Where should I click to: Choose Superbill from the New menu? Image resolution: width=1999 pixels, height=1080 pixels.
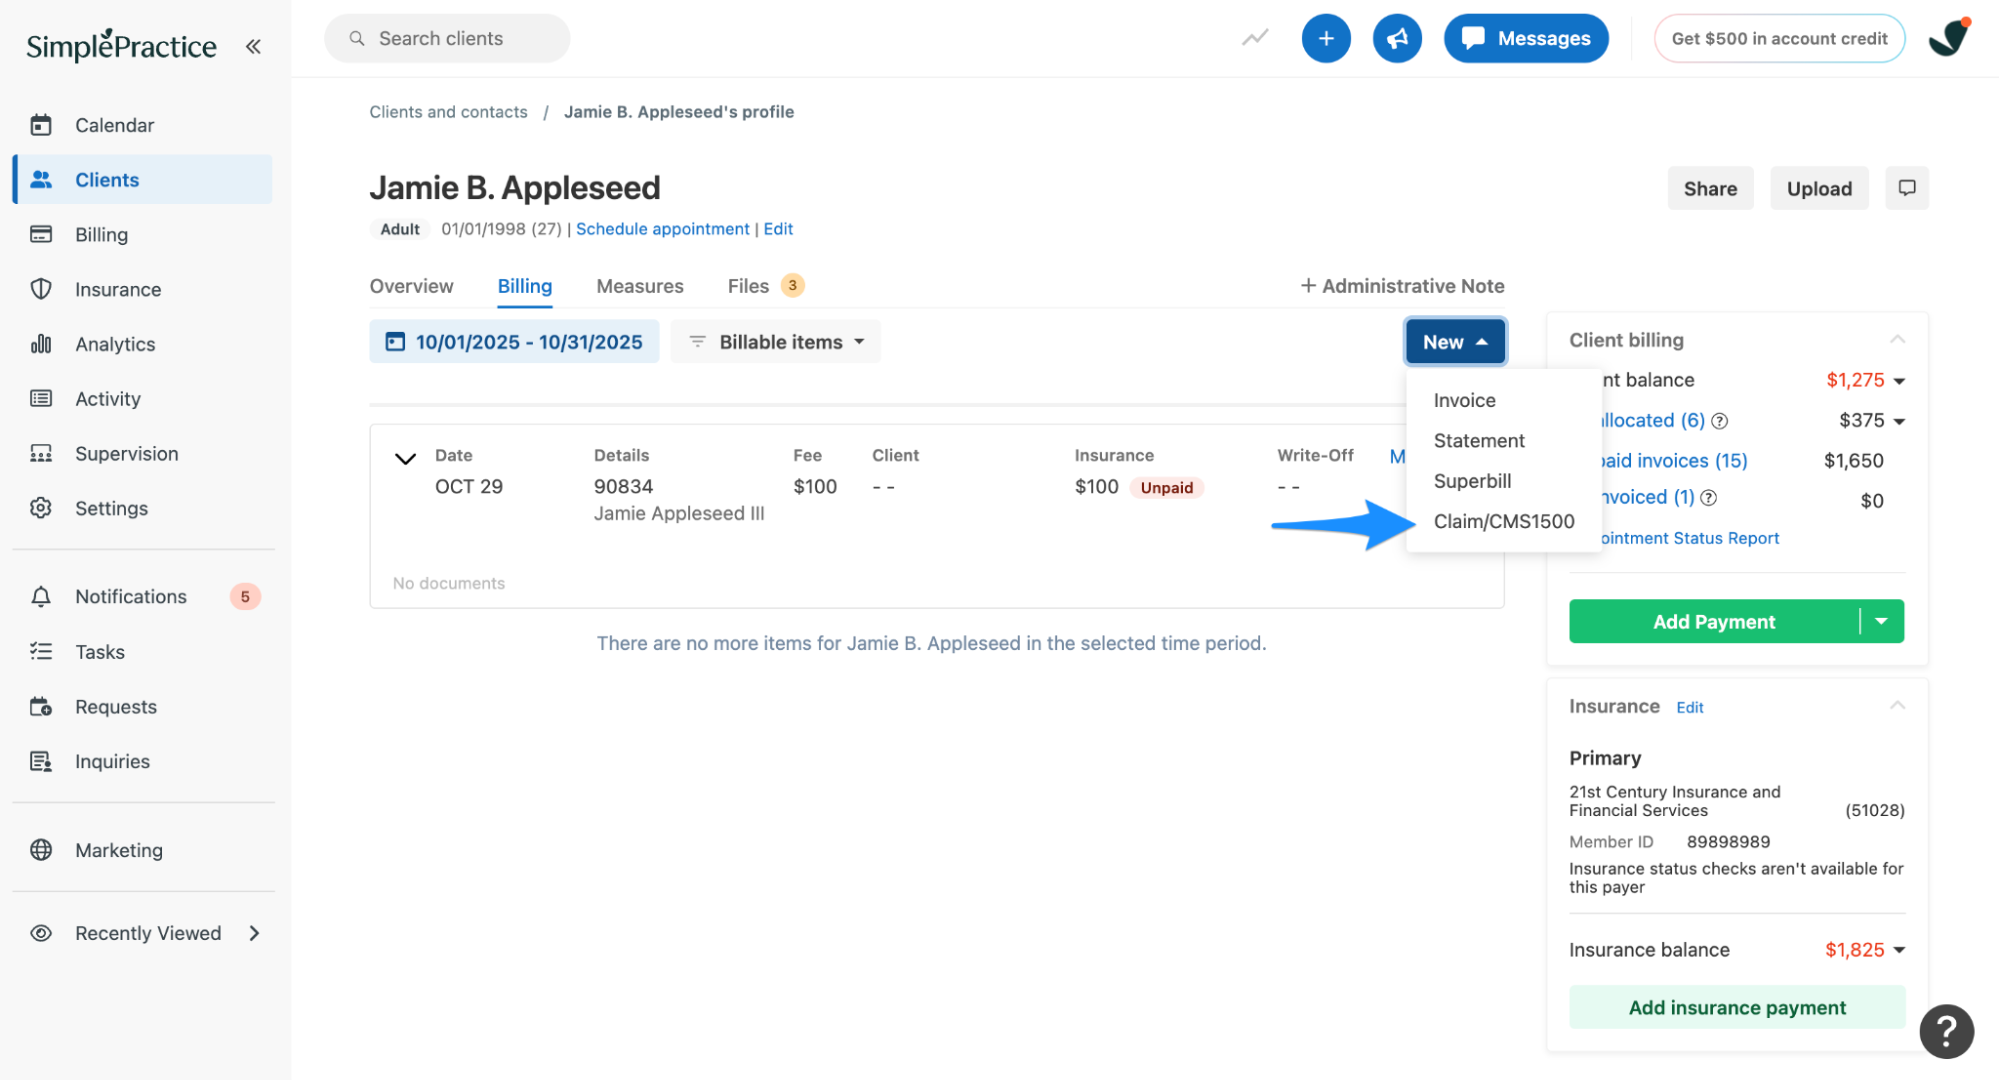tap(1471, 481)
